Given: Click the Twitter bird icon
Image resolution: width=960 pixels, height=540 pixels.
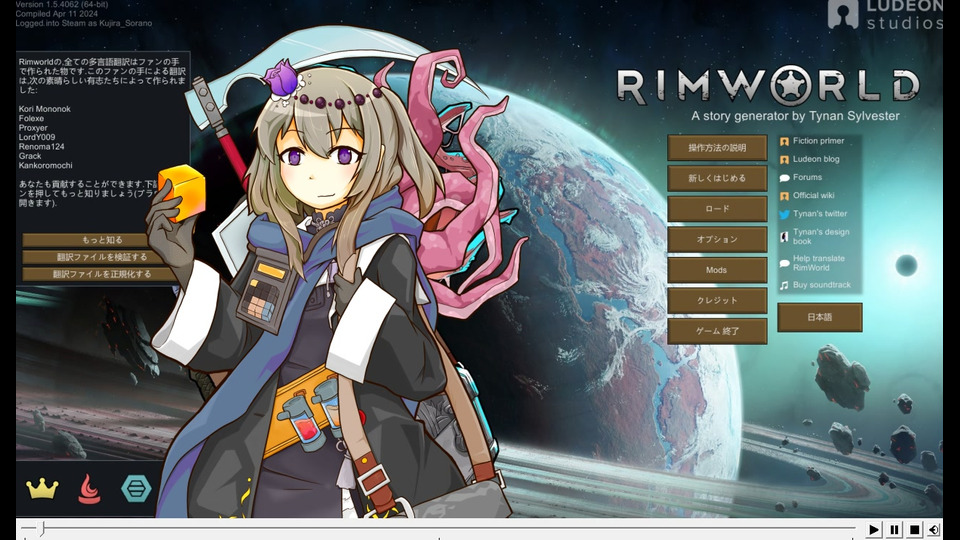Looking at the screenshot, I should pos(784,214).
